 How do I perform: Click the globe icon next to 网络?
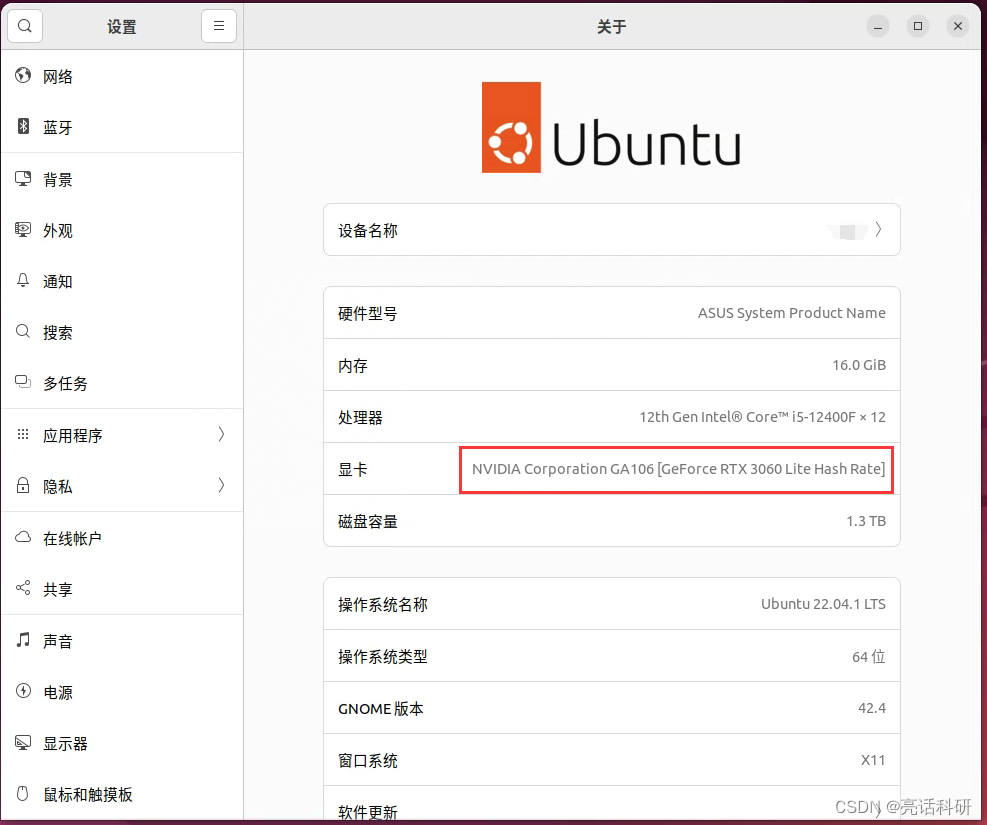tap(23, 76)
